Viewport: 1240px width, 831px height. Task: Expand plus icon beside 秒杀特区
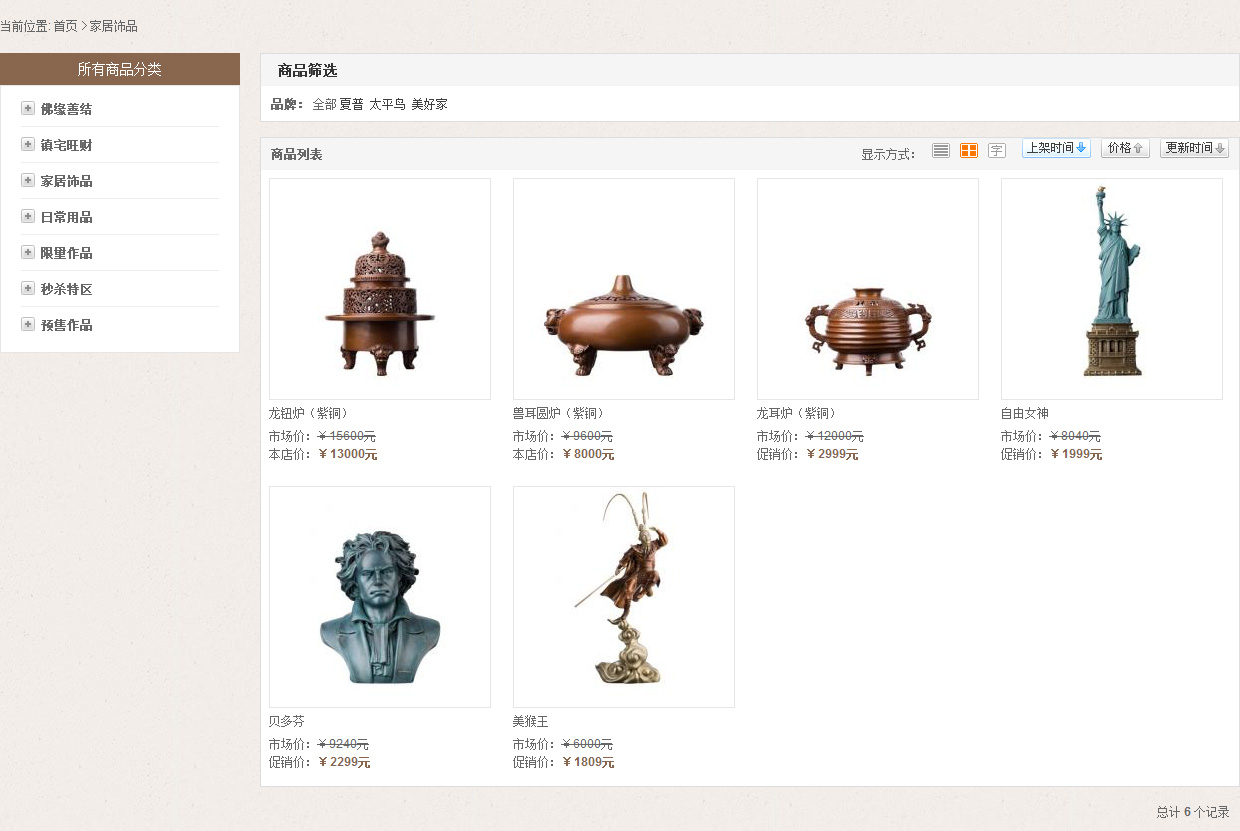[28, 288]
